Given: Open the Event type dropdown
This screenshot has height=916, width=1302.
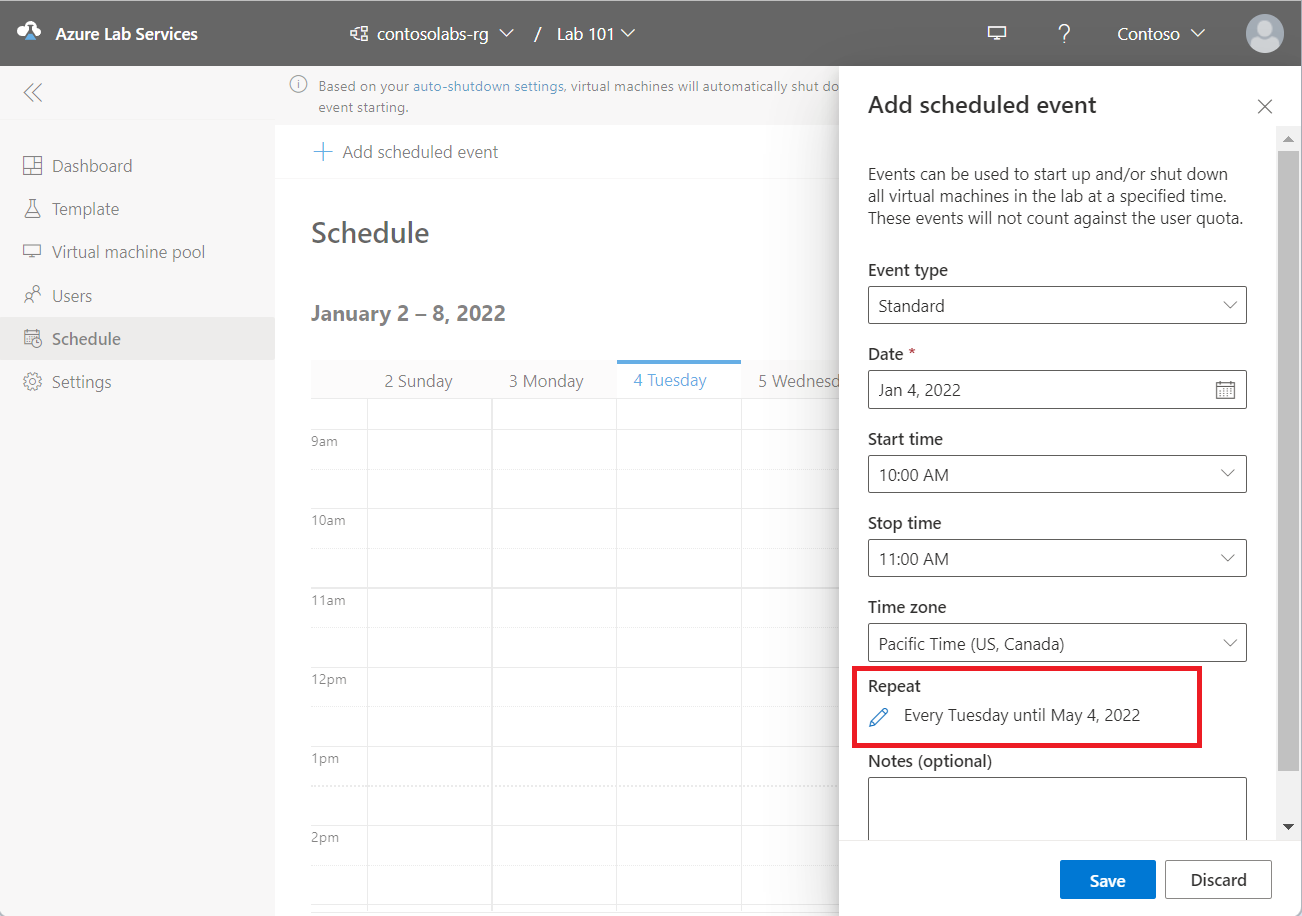Looking at the screenshot, I should 1057,305.
